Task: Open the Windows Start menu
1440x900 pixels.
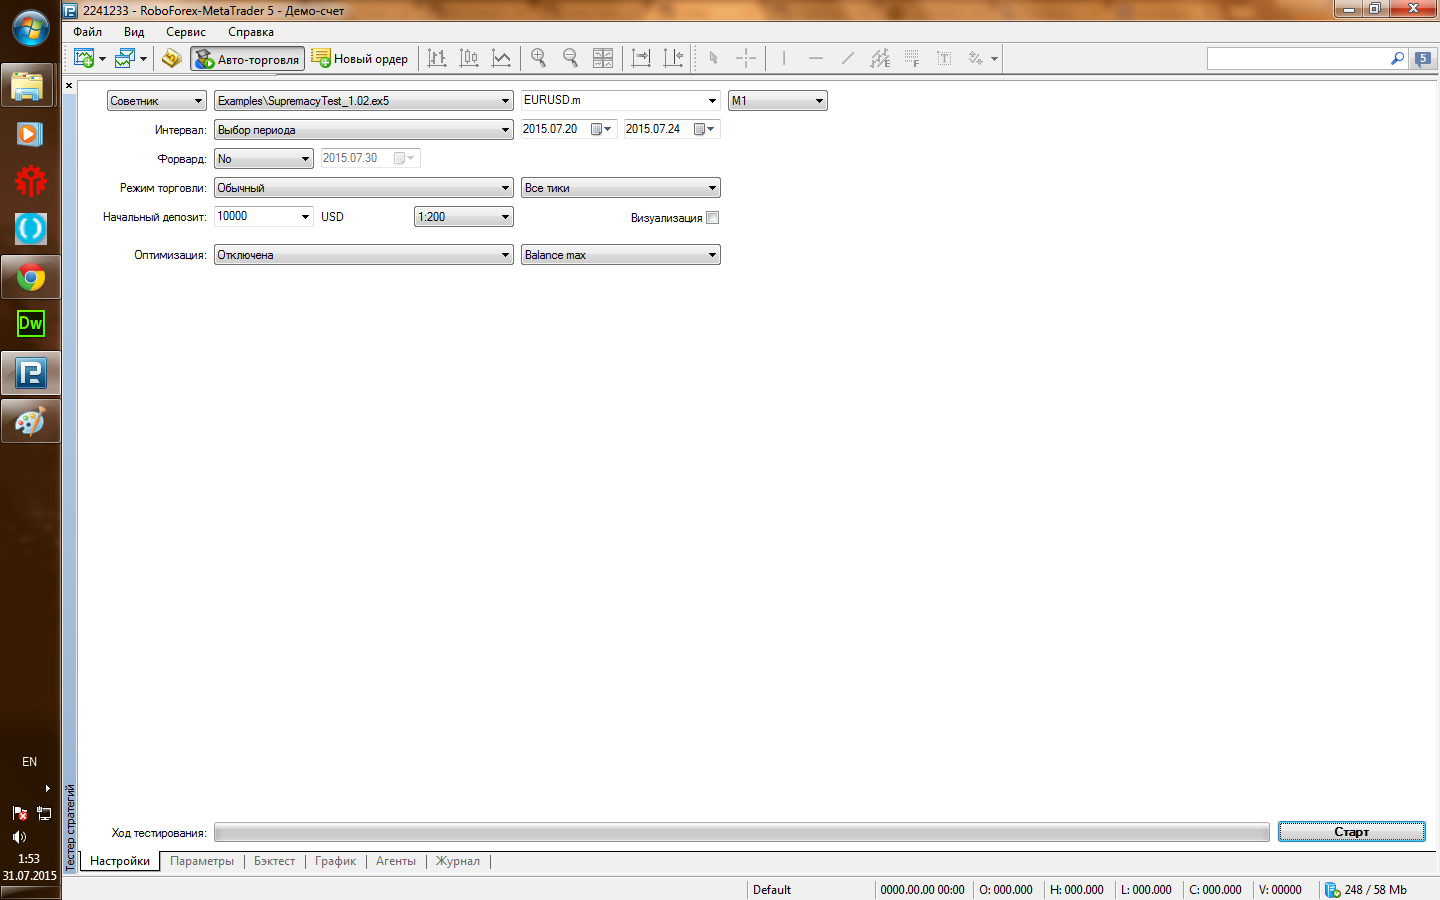Action: coord(31,28)
